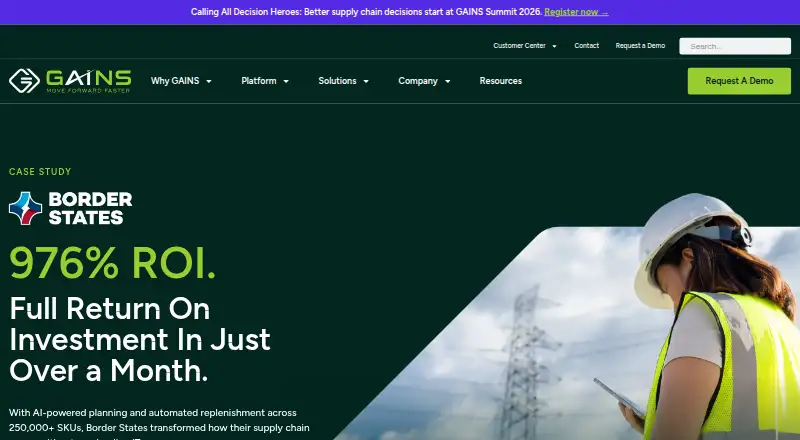Click the AI-powered planning description paragraph

point(159,425)
